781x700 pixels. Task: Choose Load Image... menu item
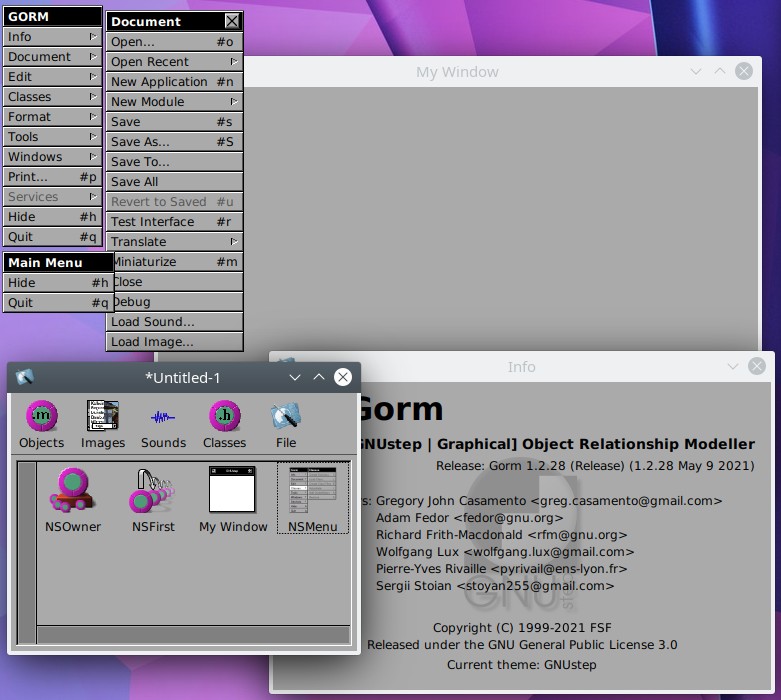click(174, 342)
